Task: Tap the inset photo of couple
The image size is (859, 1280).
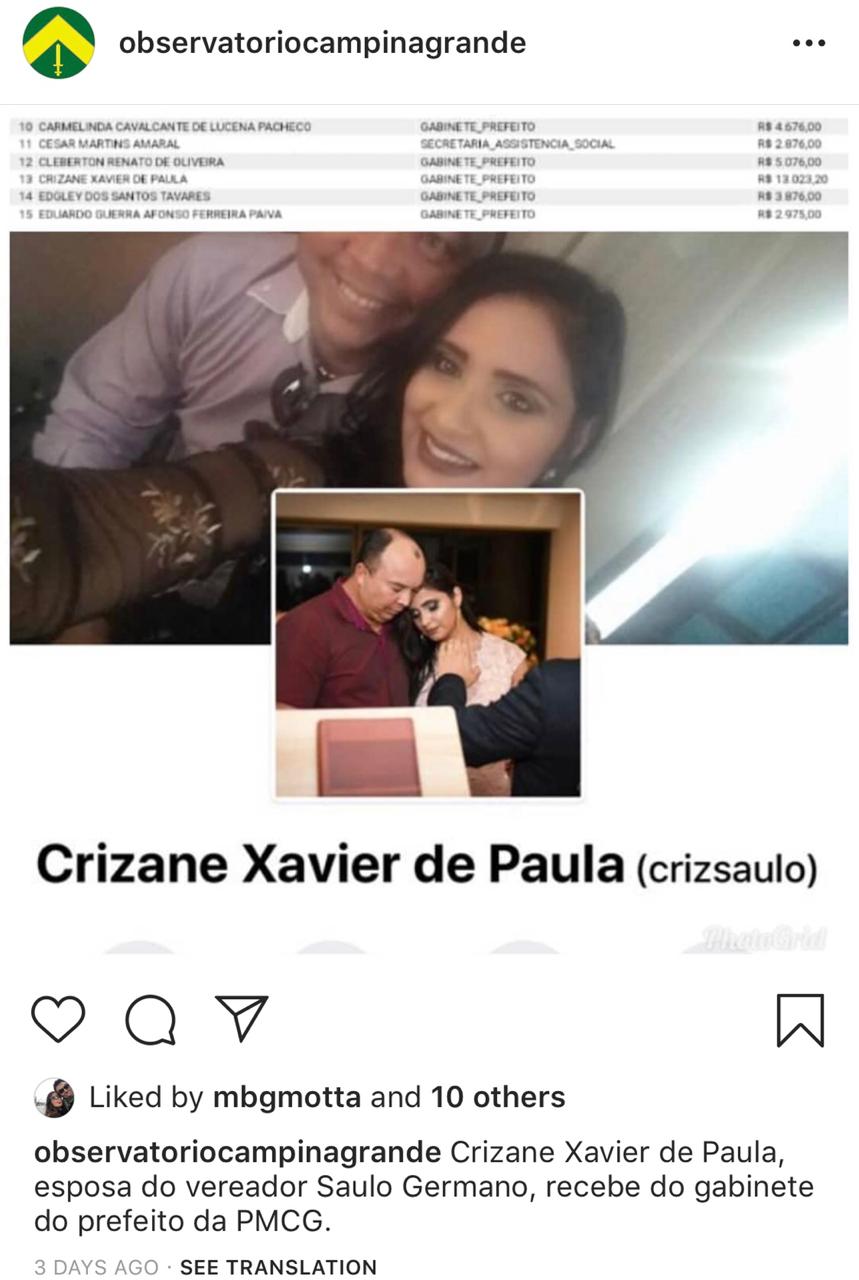Action: pos(428,644)
